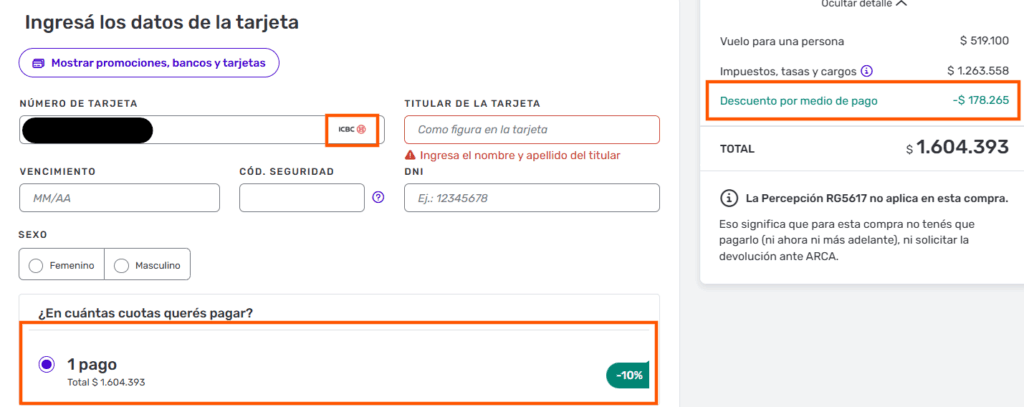Click the info icon beside Percepción RG5617
Image resolution: width=1024 pixels, height=407 pixels.
tap(729, 196)
